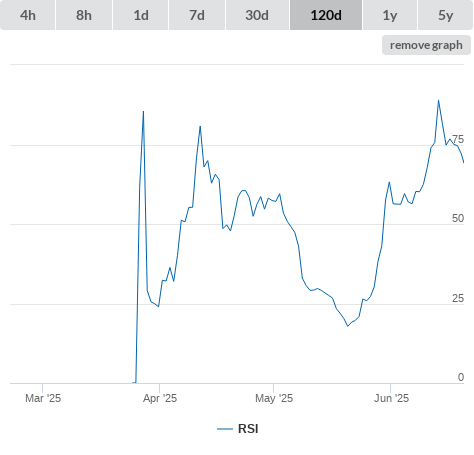Click the lowest RSI trough in late May
Viewport: 474px width, 455px height.
[x=348, y=326]
